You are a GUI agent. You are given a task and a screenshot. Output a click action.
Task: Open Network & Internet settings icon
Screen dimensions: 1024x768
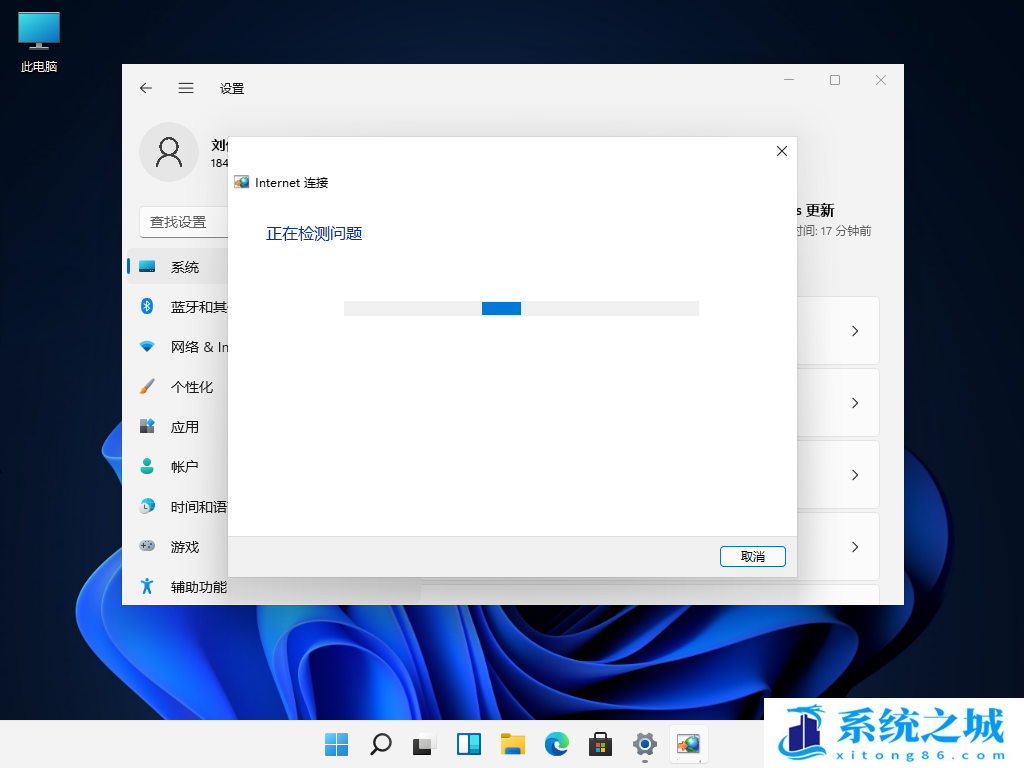pyautogui.click(x=147, y=347)
